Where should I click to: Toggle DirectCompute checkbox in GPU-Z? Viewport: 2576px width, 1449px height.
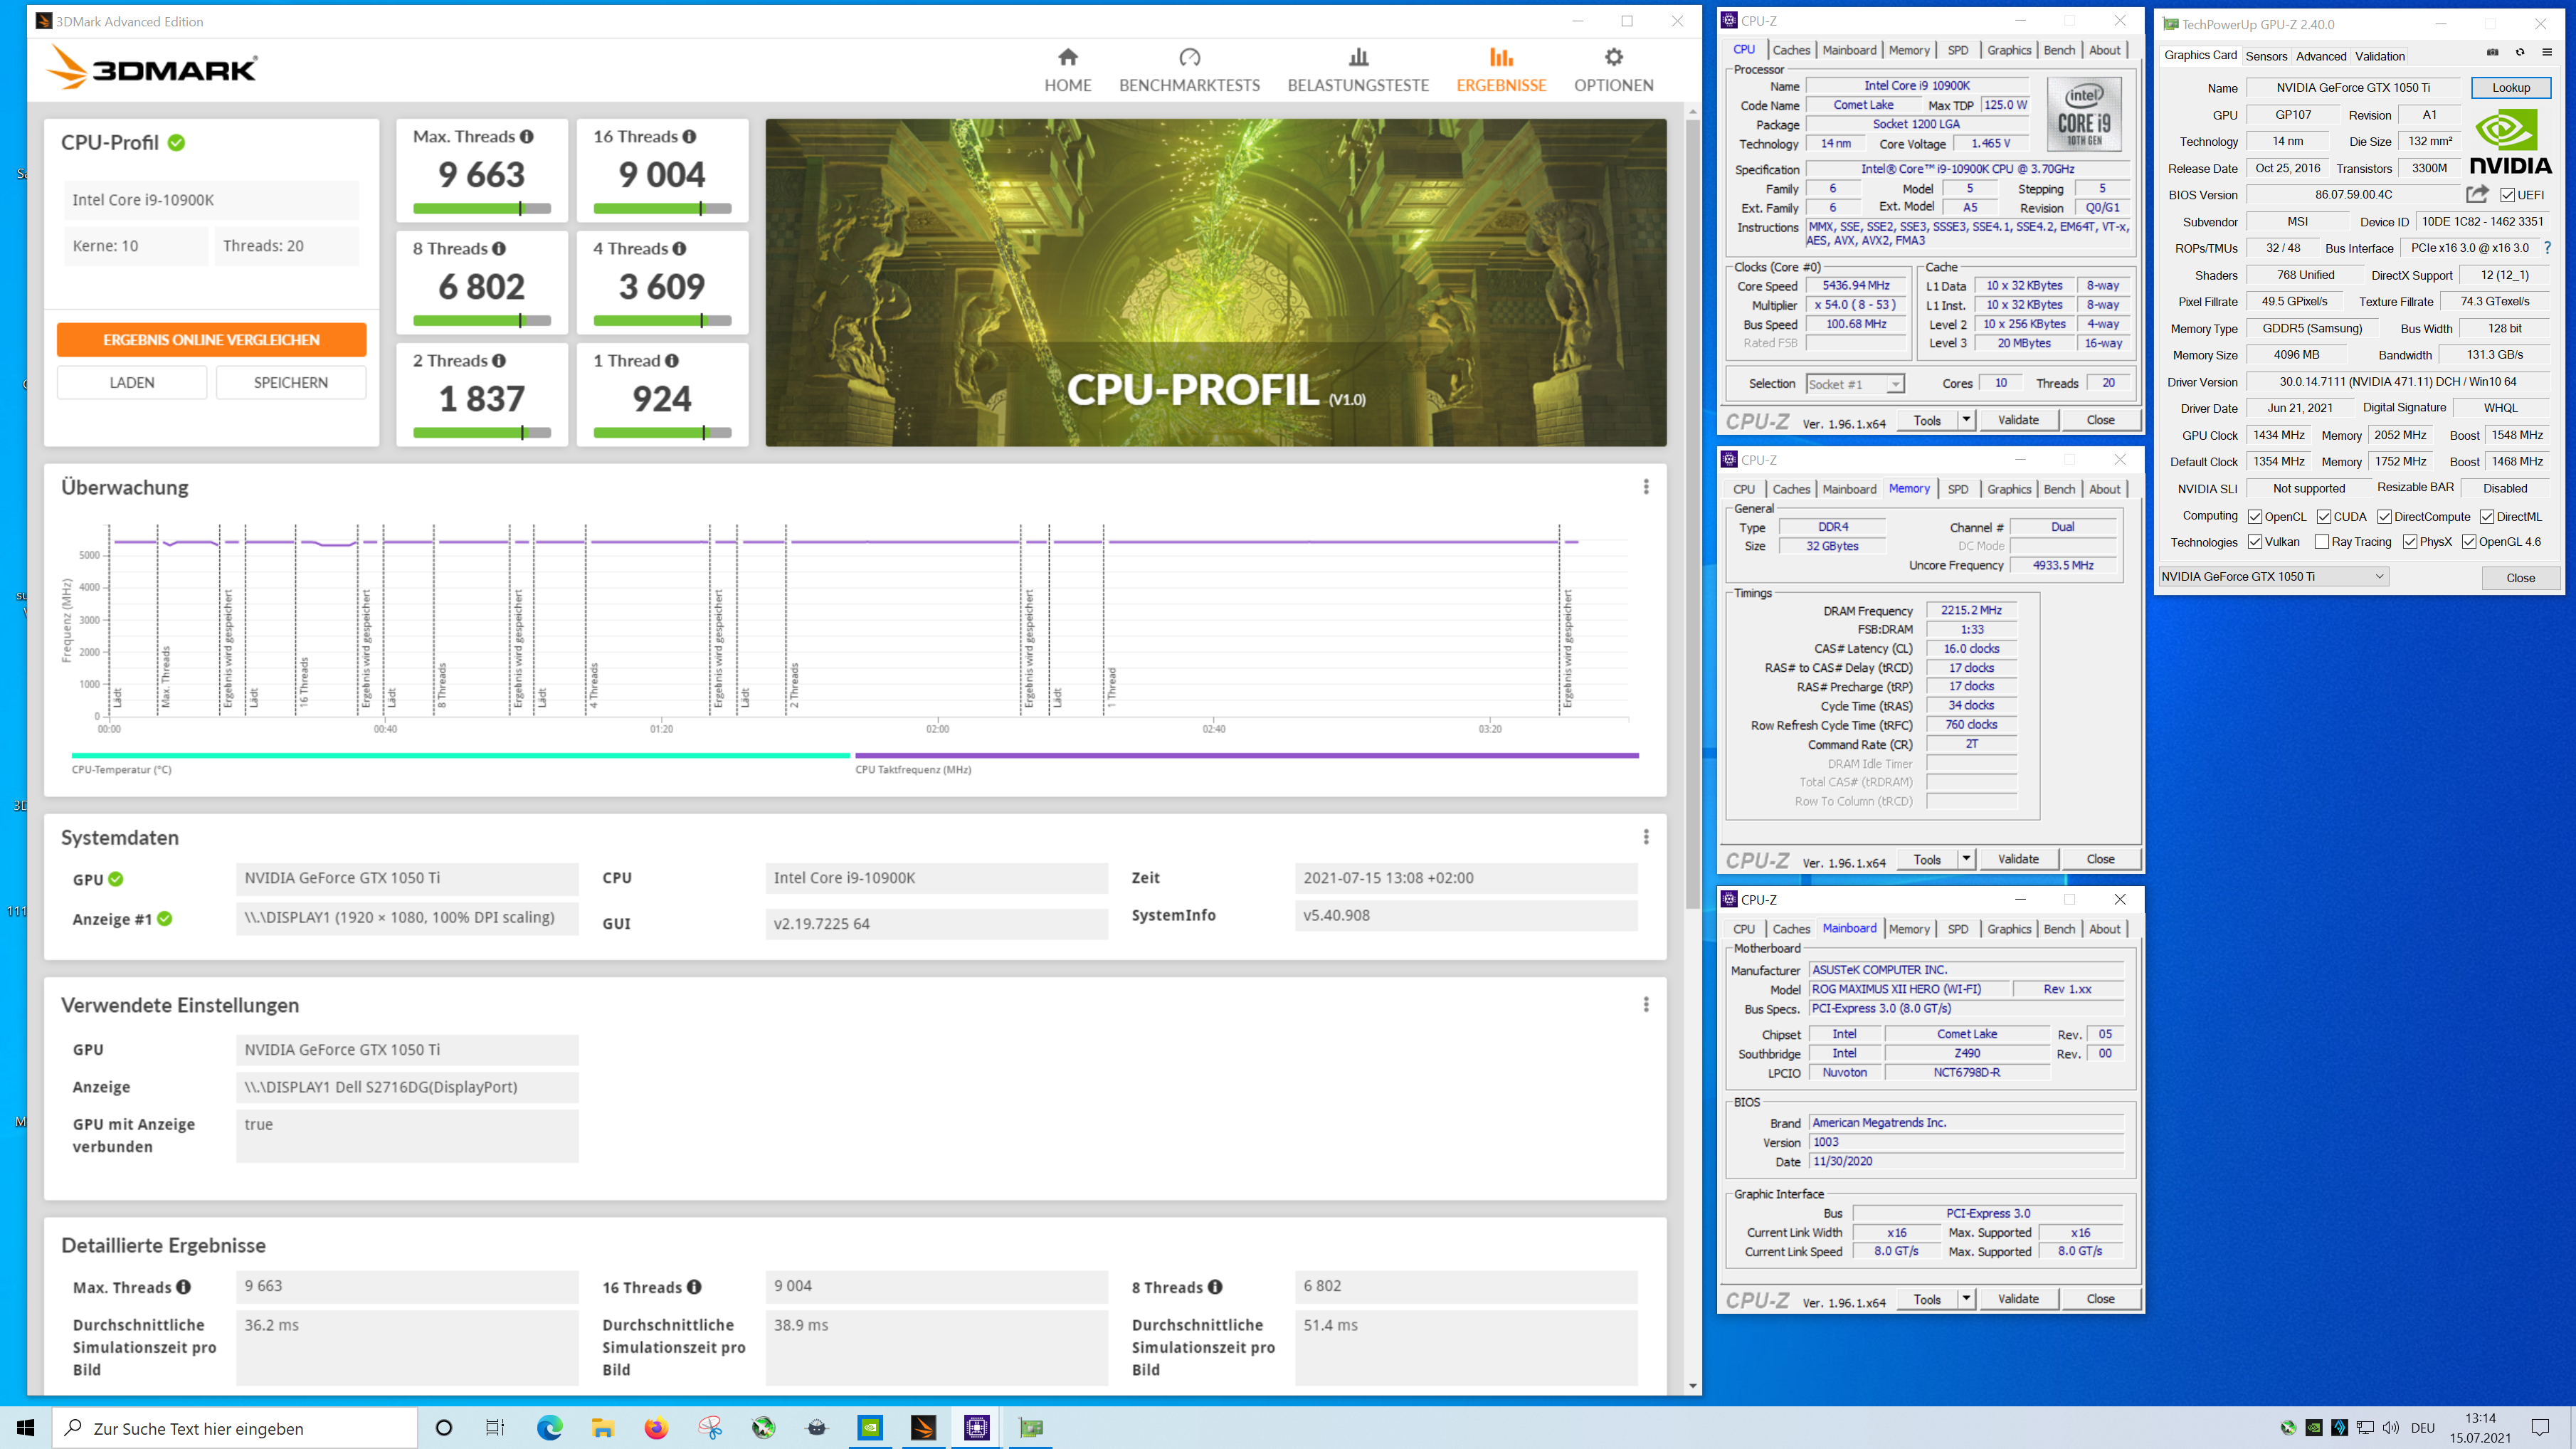pos(2384,517)
